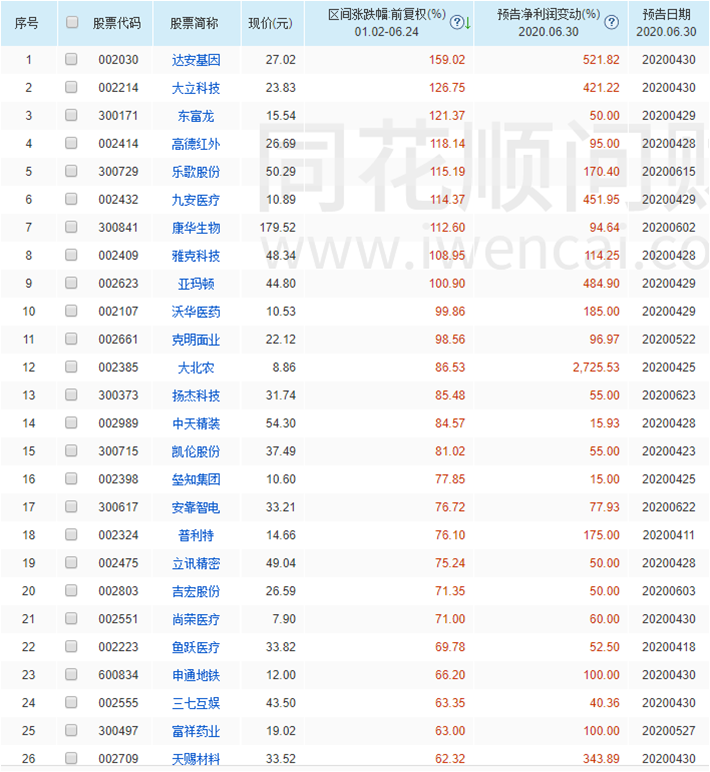Click gain value 100.90
Screen dimensions: 710x772
447,283
